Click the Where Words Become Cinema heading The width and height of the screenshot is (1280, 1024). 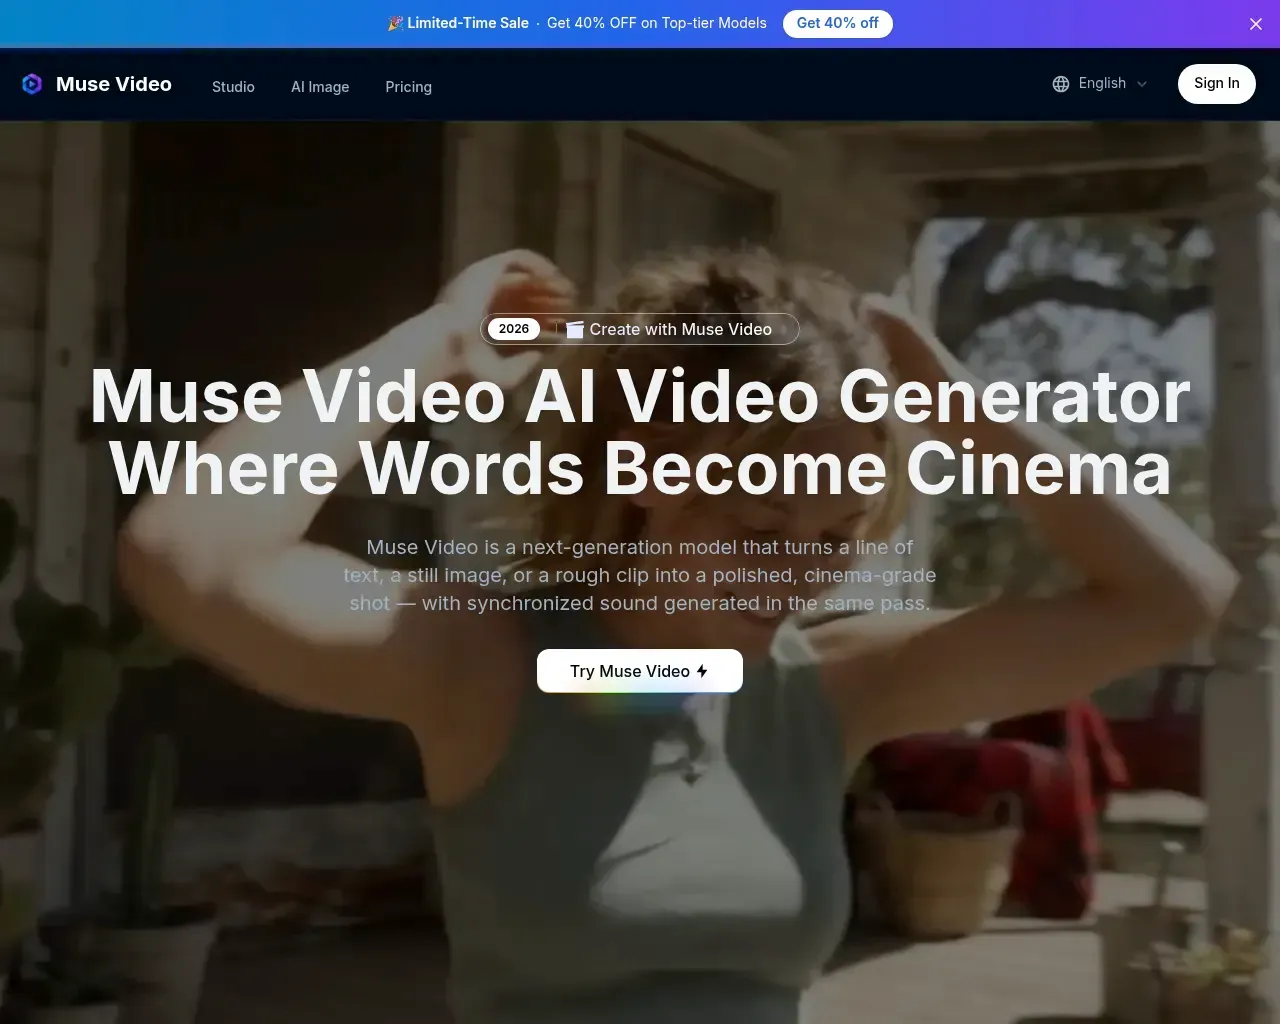(640, 468)
